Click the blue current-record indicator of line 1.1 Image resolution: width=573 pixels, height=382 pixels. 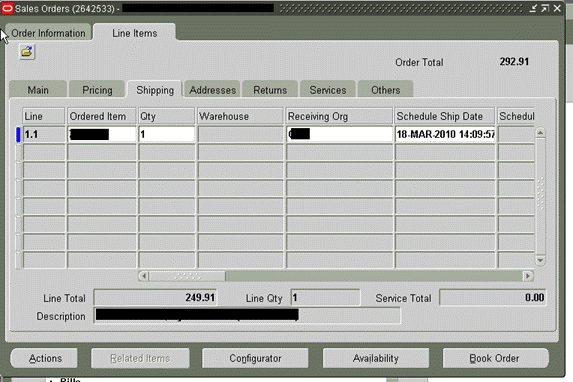pyautogui.click(x=18, y=134)
